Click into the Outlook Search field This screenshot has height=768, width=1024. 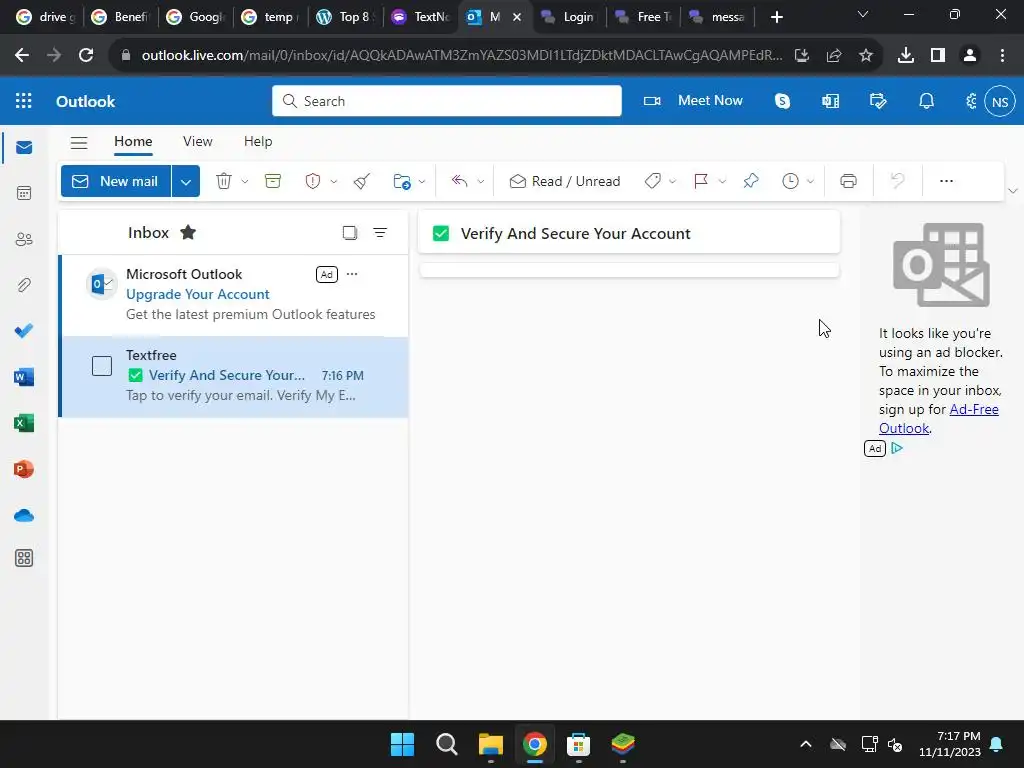[x=447, y=101]
